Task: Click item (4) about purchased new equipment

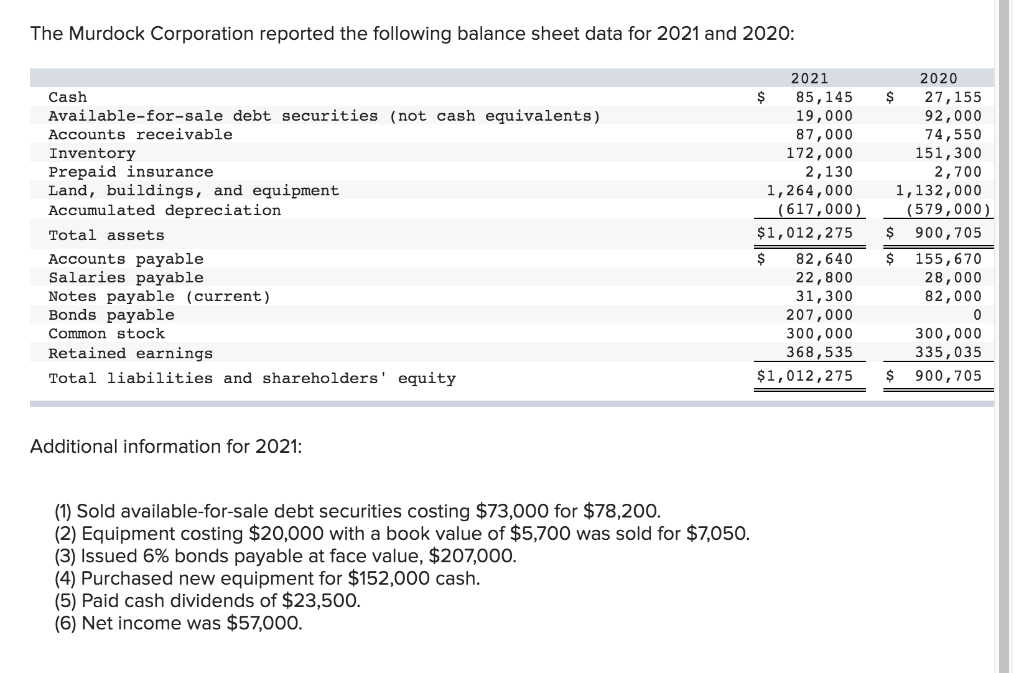Action: (x=267, y=579)
